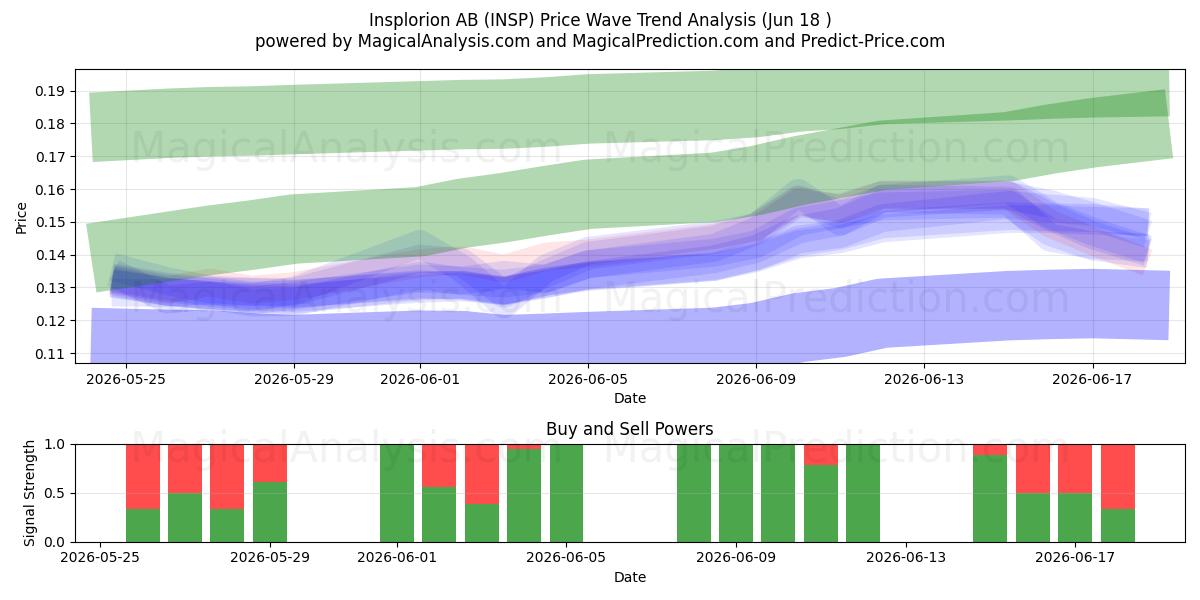This screenshot has height=600, width=1200.
Task: Click the 0.17 price axis tick
Action: [50, 157]
